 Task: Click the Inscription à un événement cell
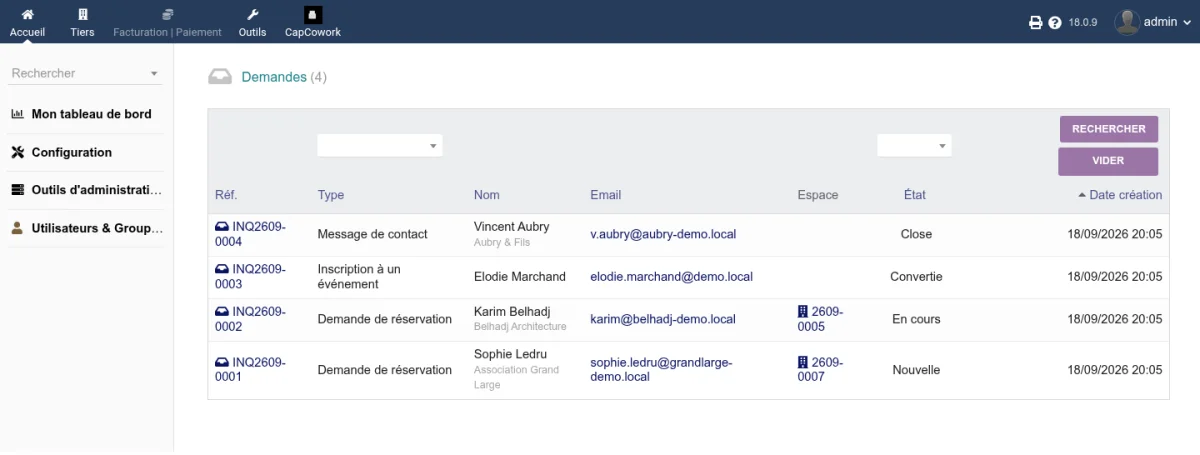click(359, 276)
